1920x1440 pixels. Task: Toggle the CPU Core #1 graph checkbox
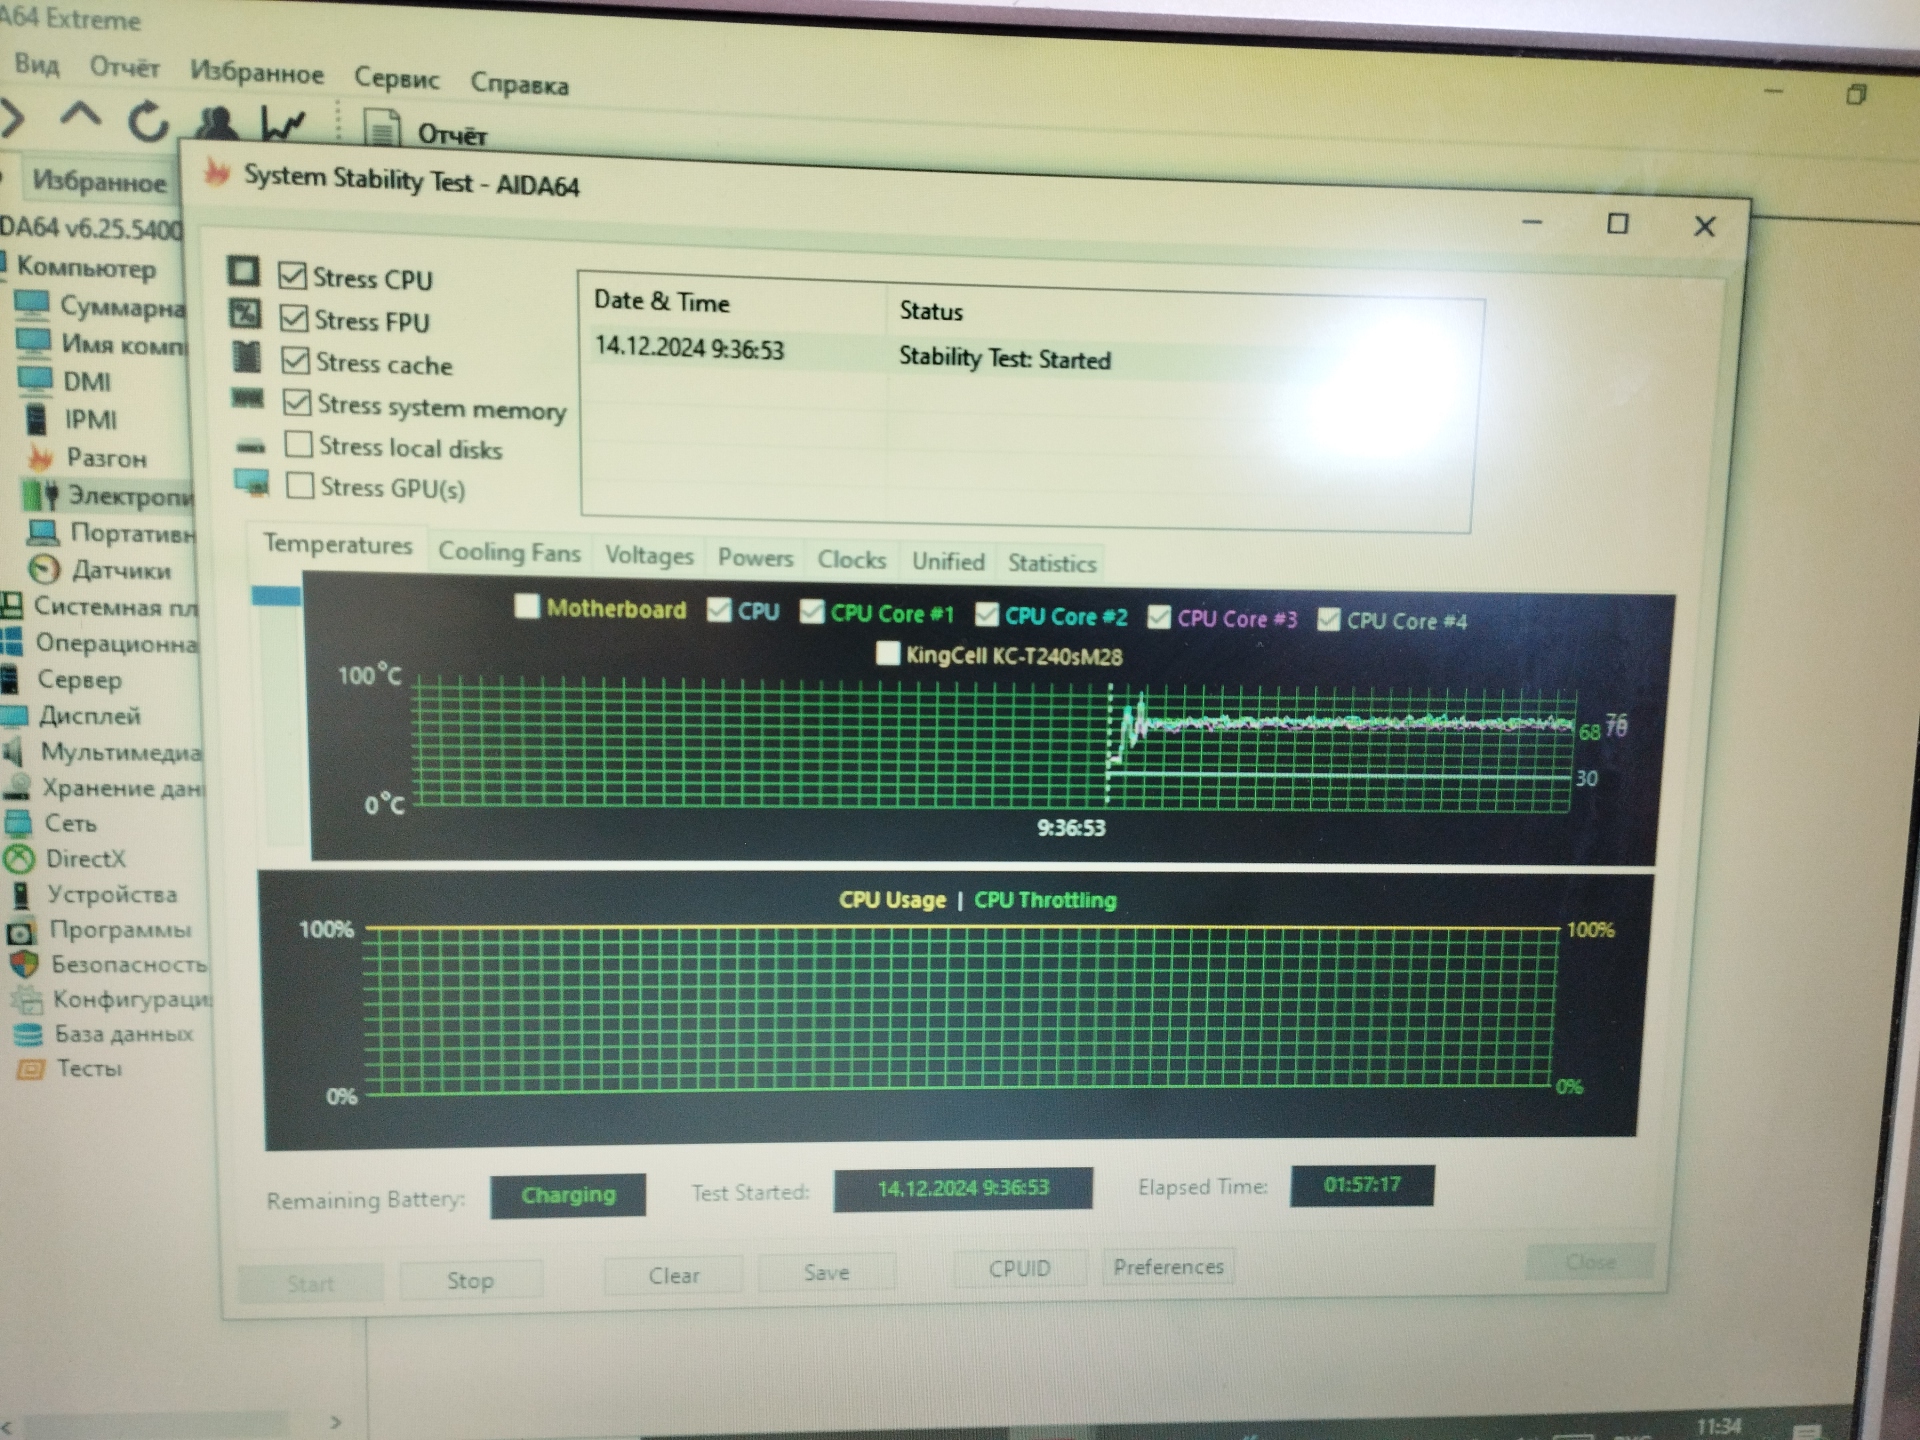click(811, 611)
